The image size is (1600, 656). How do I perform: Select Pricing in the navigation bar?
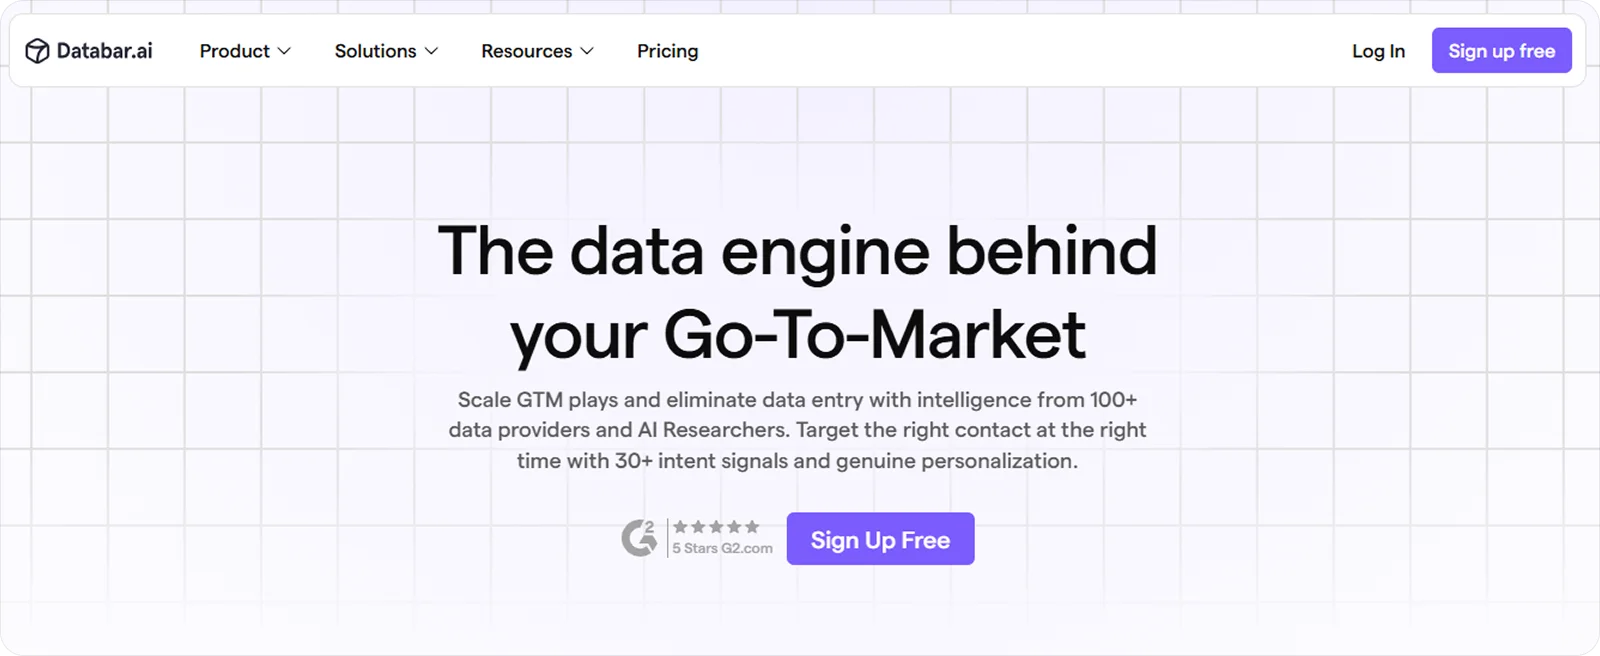667,50
